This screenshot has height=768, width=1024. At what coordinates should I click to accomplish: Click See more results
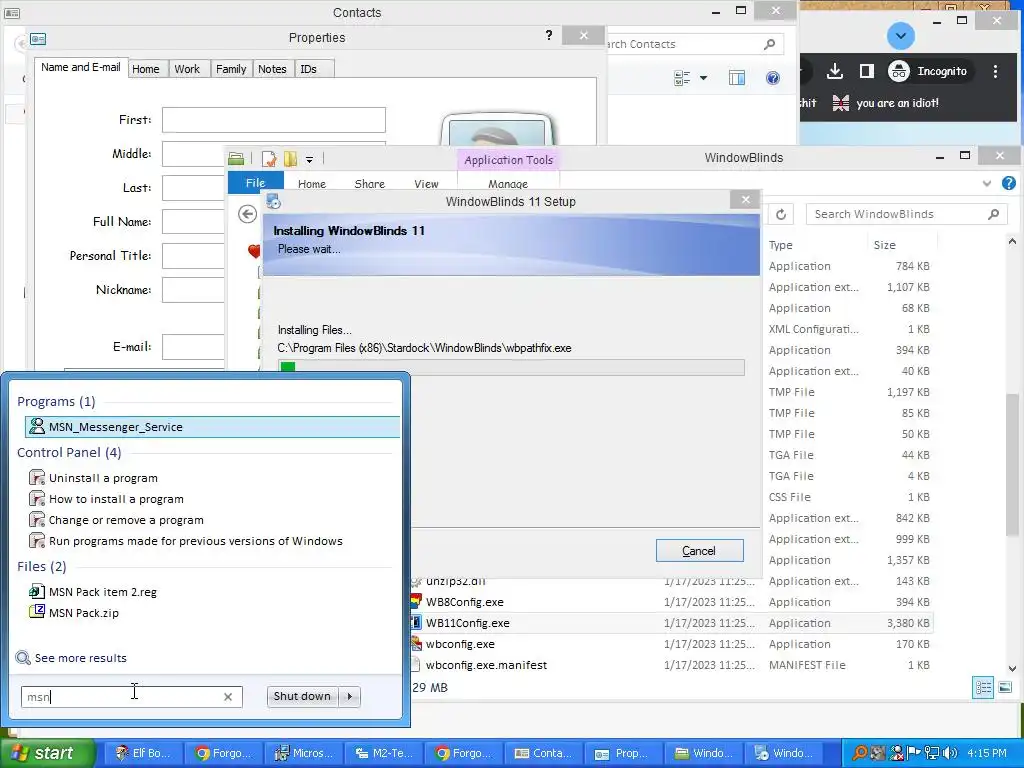click(71, 658)
